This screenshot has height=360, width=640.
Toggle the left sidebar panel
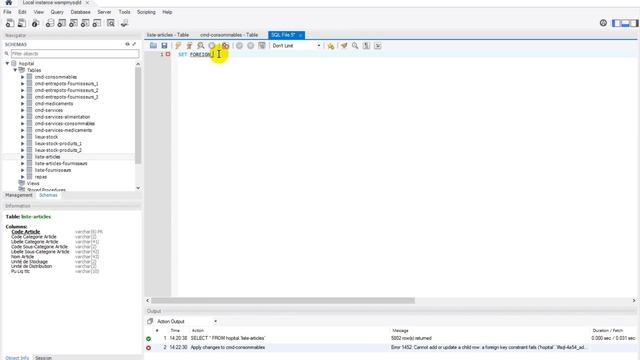(x=616, y=23)
